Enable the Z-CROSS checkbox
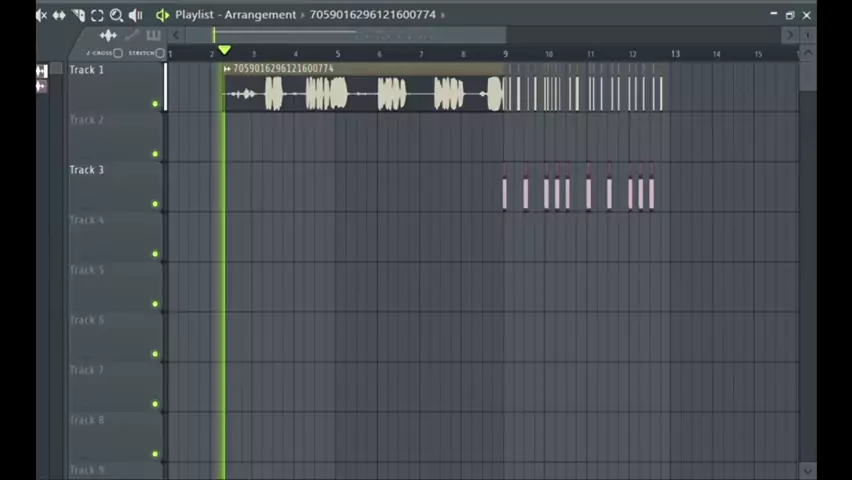Viewport: 852px width, 480px height. pyautogui.click(x=118, y=53)
